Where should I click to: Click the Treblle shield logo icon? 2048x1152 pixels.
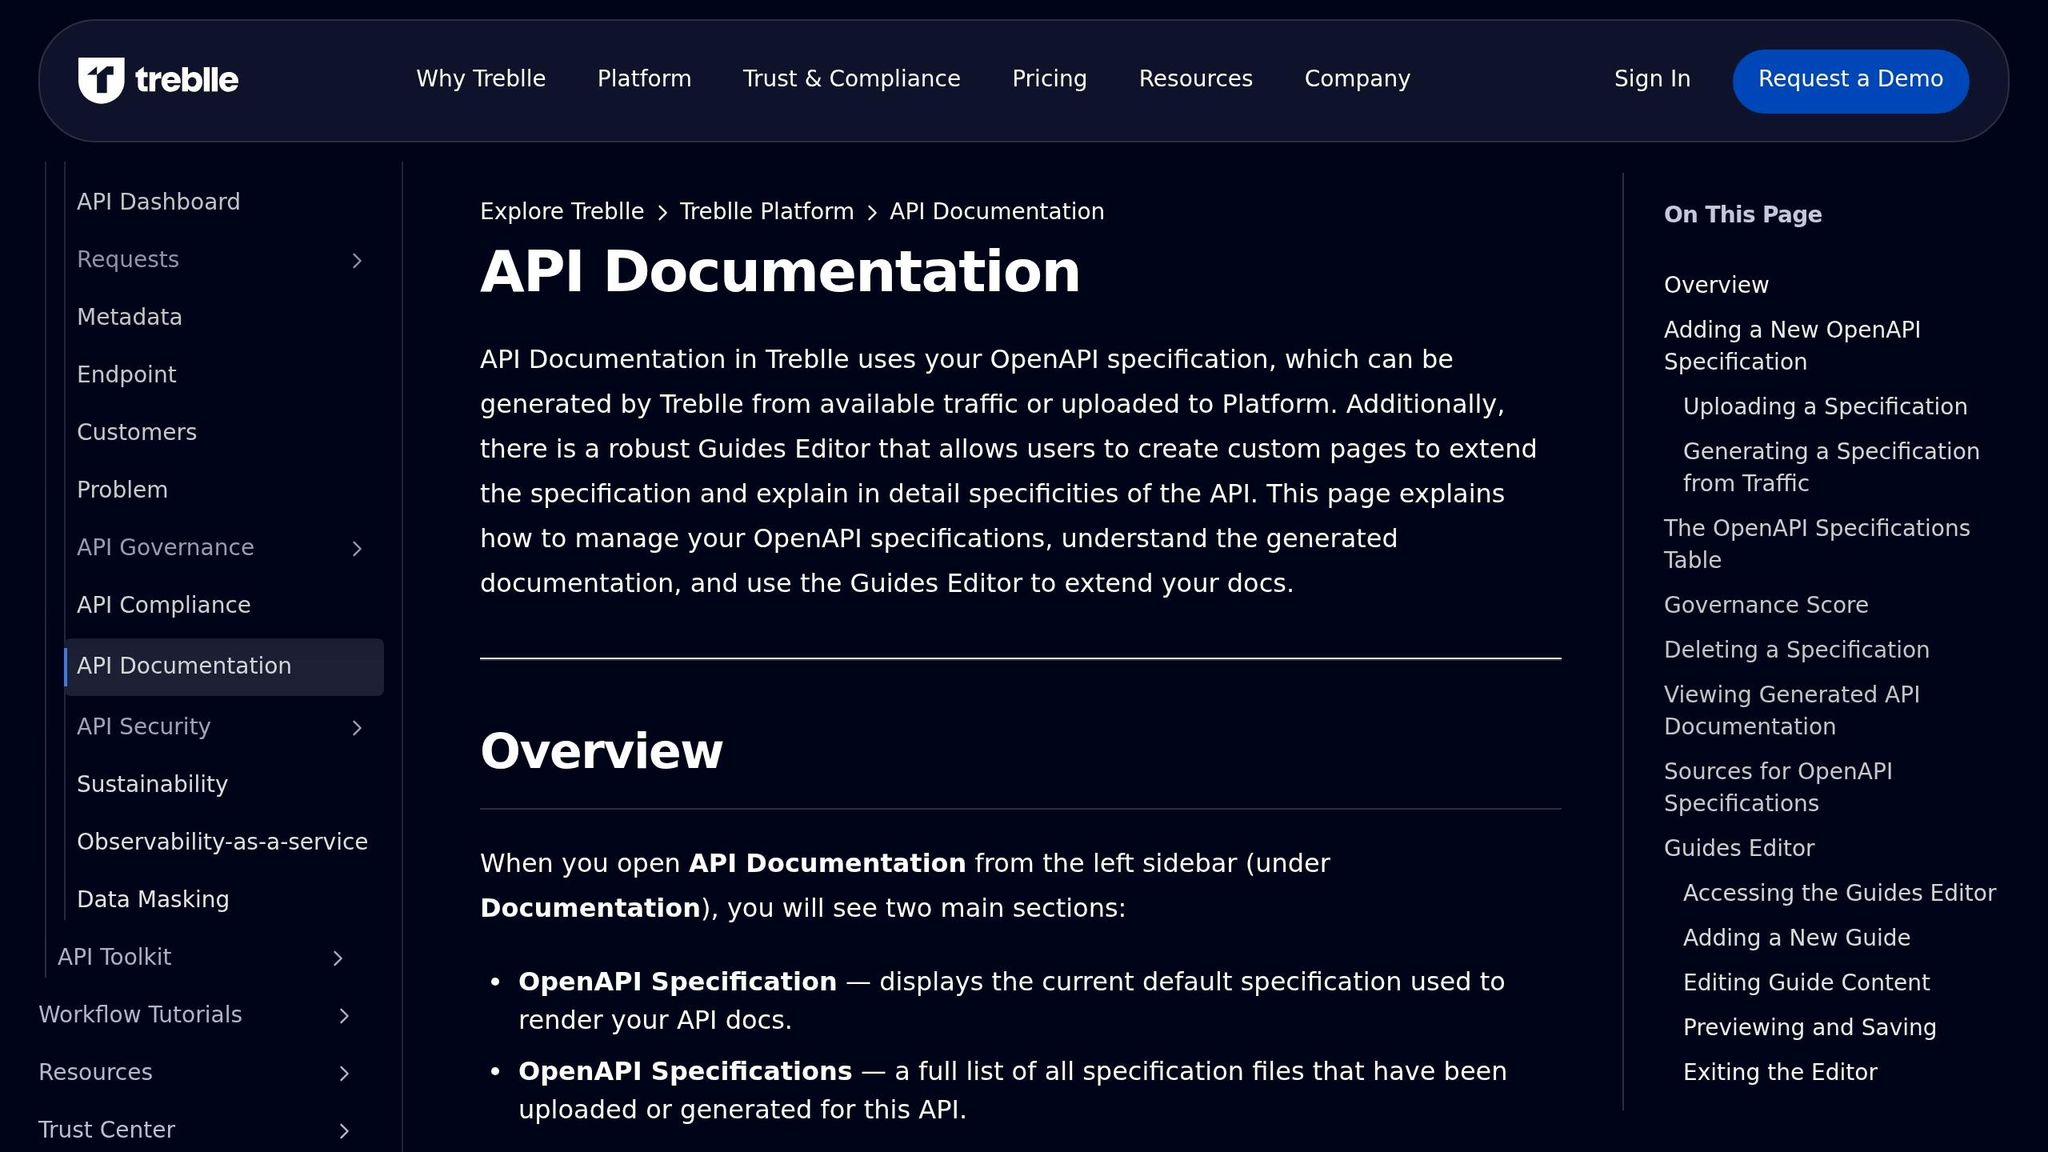101,80
